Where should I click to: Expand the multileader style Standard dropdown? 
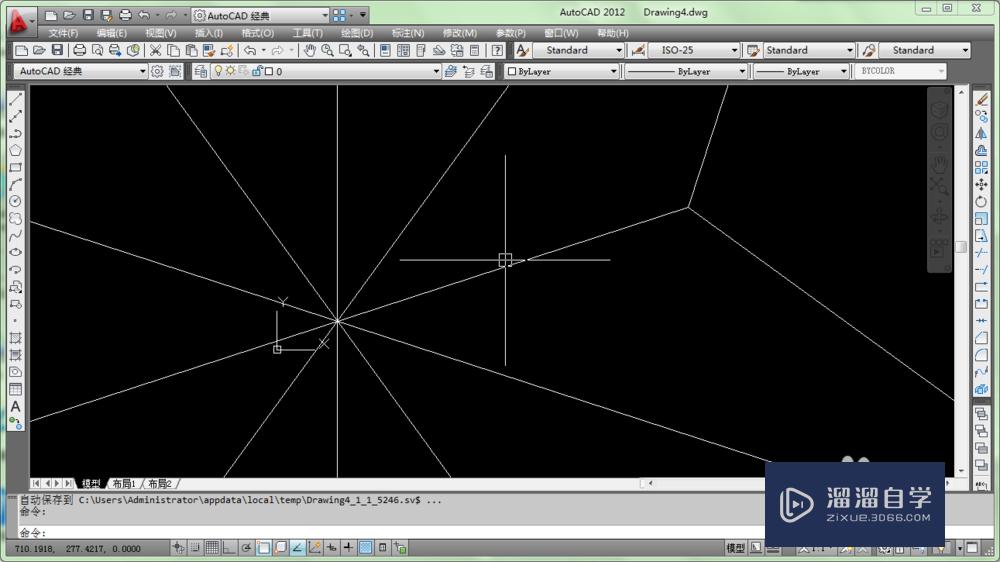(965, 50)
